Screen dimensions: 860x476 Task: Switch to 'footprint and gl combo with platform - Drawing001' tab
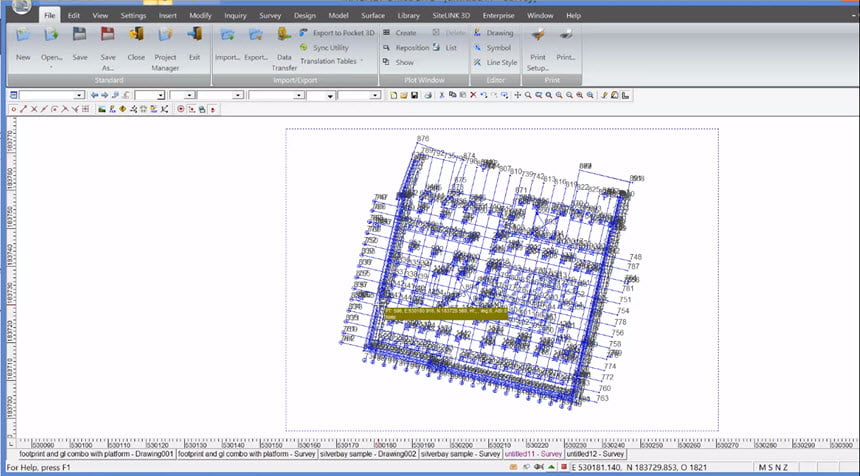click(96, 454)
